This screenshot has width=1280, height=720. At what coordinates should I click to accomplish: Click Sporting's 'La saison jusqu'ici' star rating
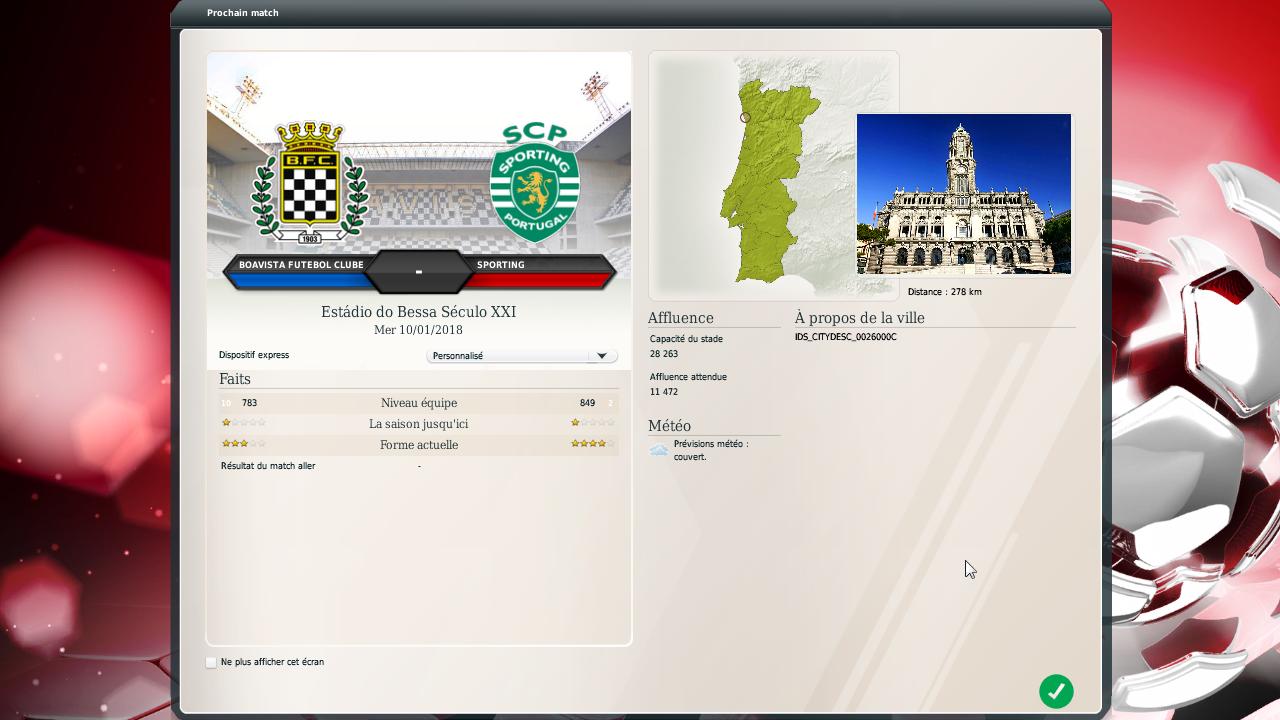click(593, 423)
